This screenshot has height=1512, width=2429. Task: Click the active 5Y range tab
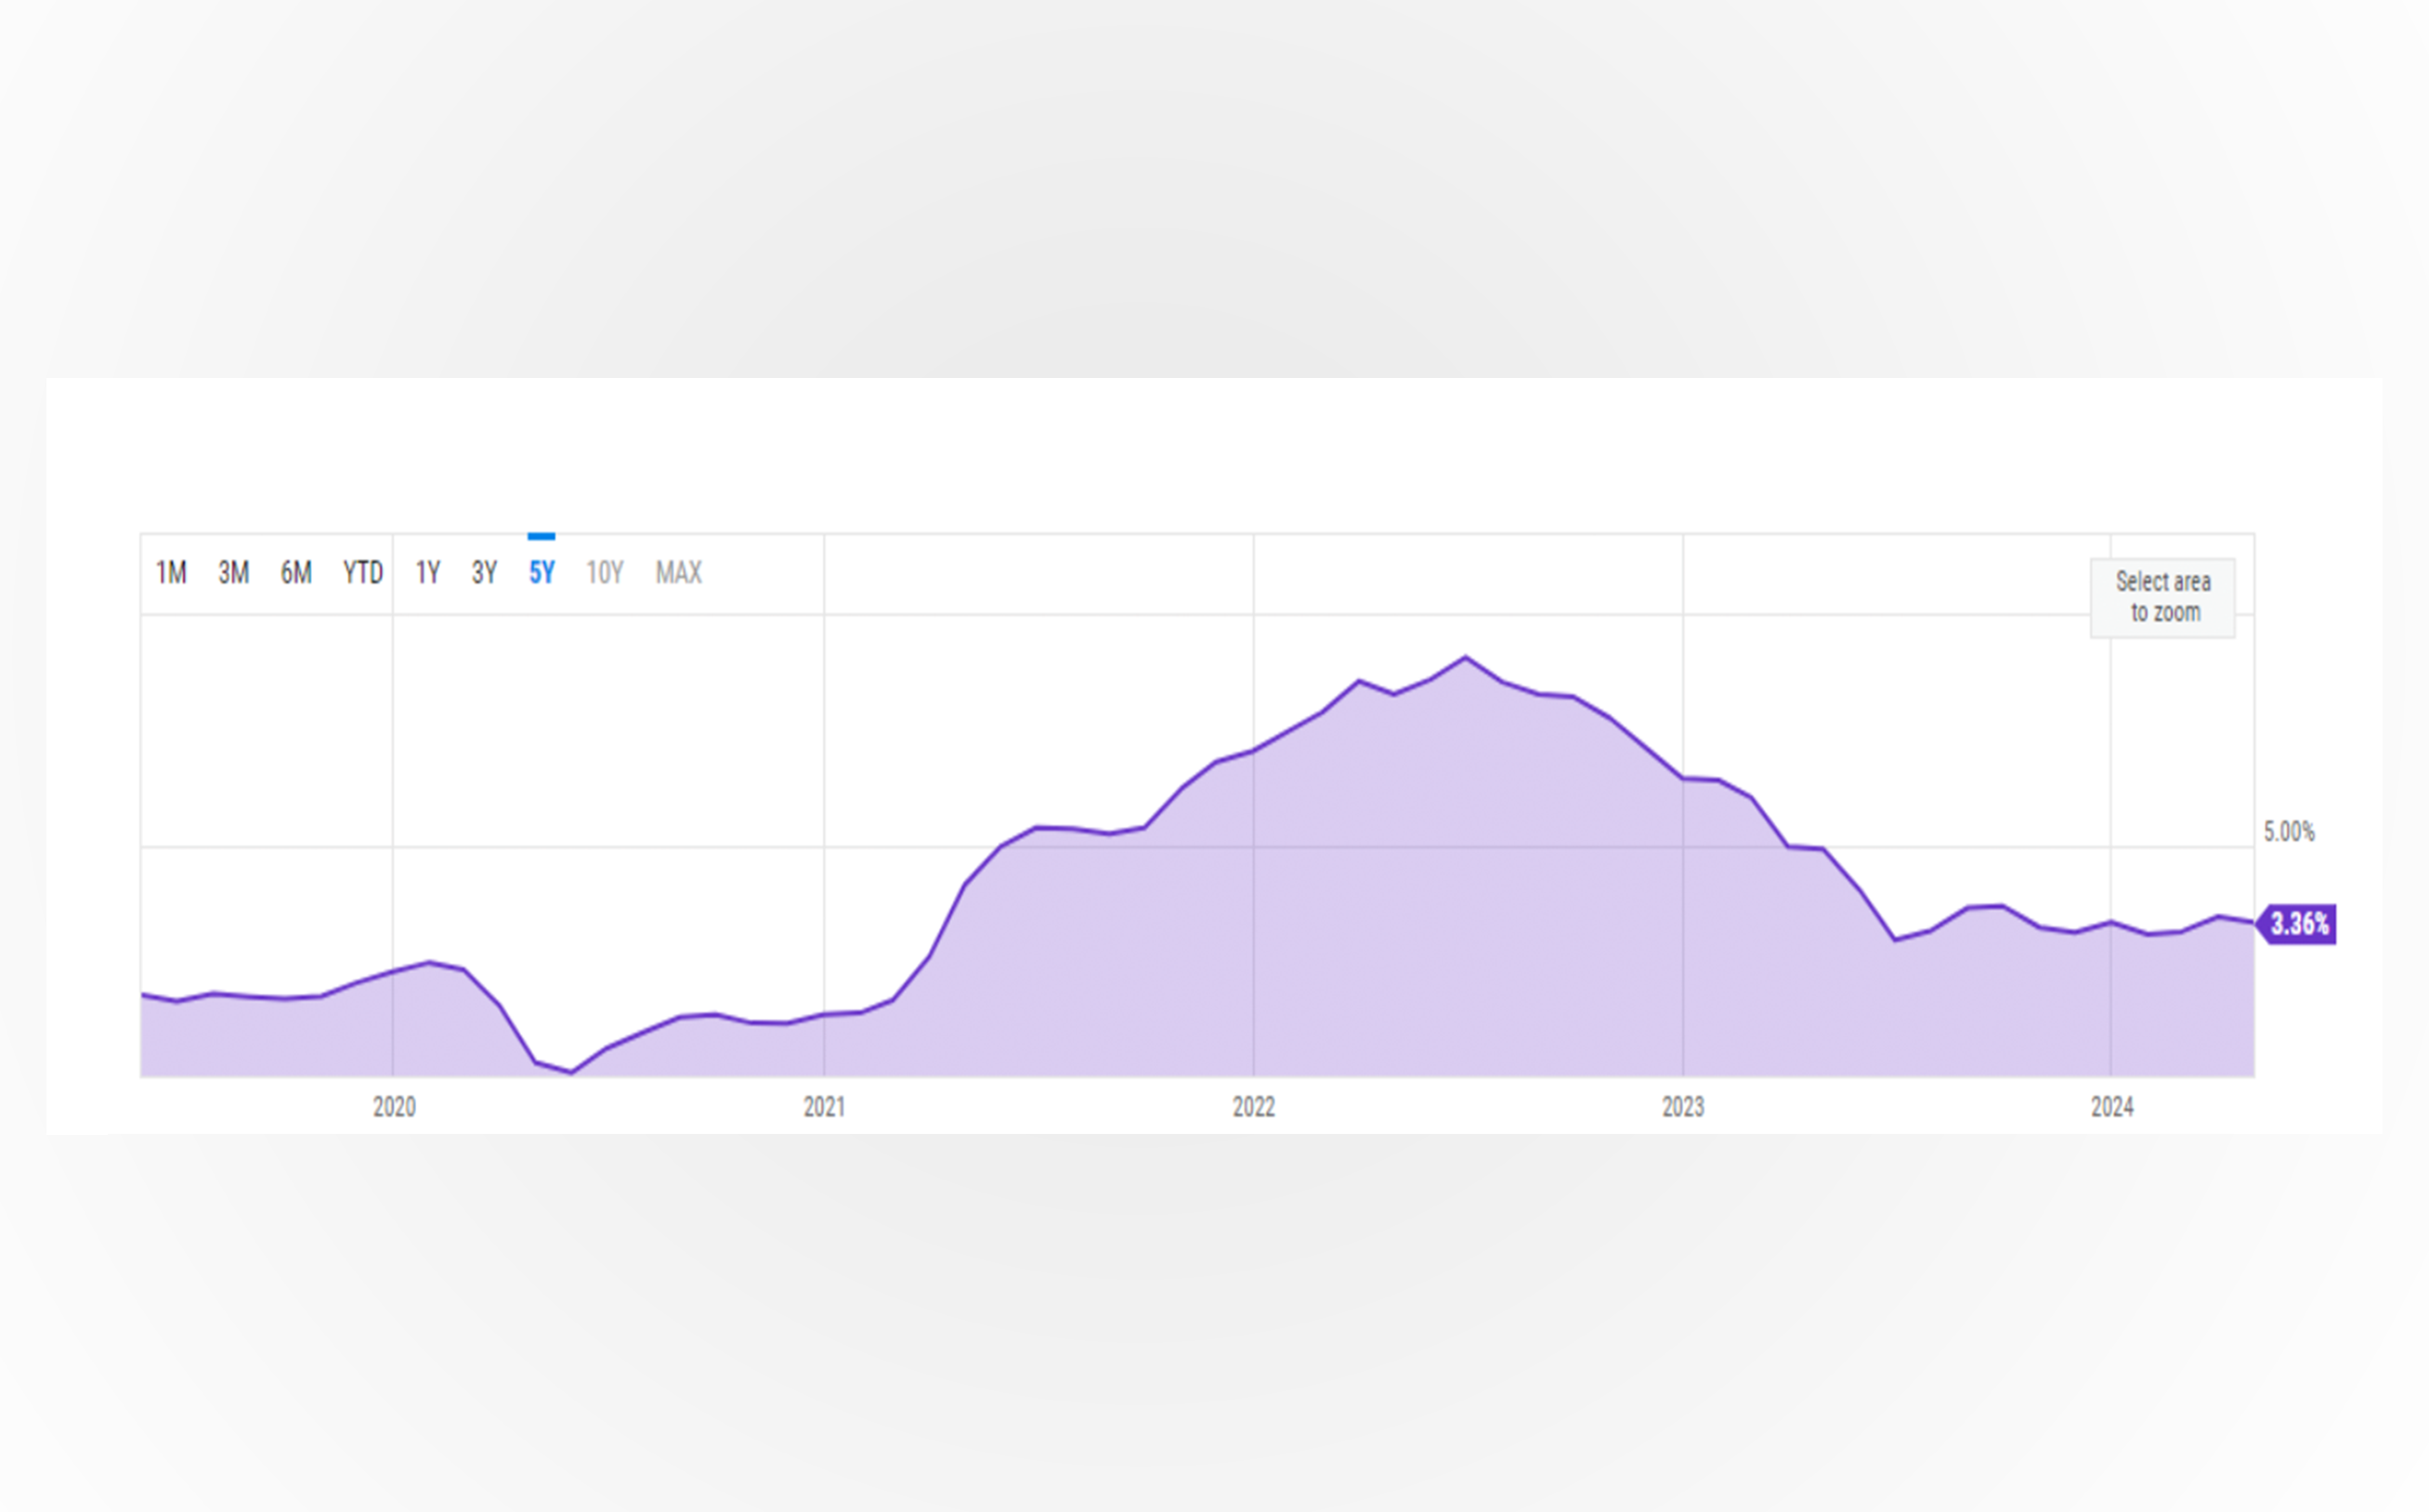point(541,573)
